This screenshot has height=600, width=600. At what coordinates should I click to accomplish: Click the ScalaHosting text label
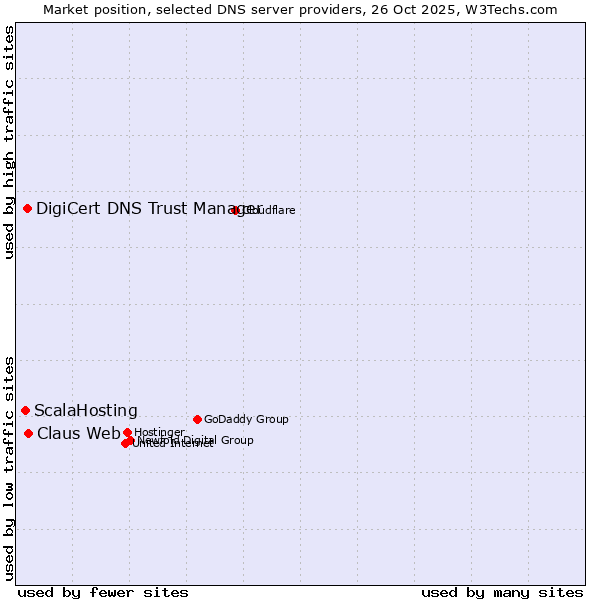86,410
